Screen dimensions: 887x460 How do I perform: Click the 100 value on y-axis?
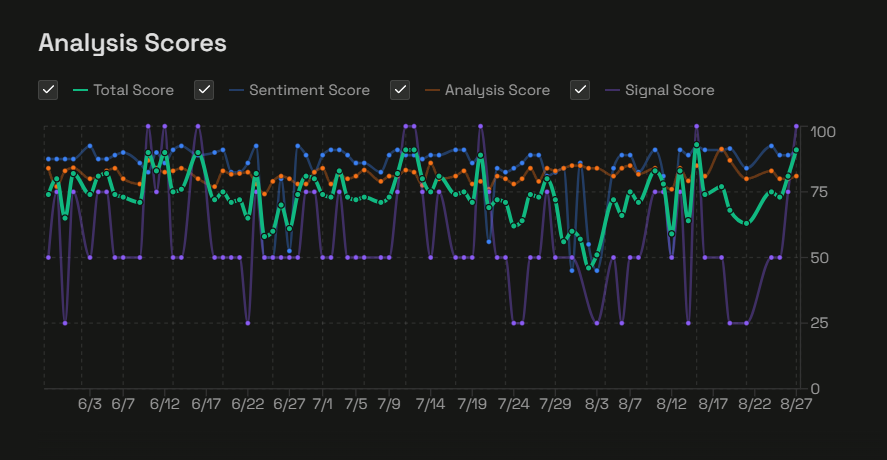(823, 132)
